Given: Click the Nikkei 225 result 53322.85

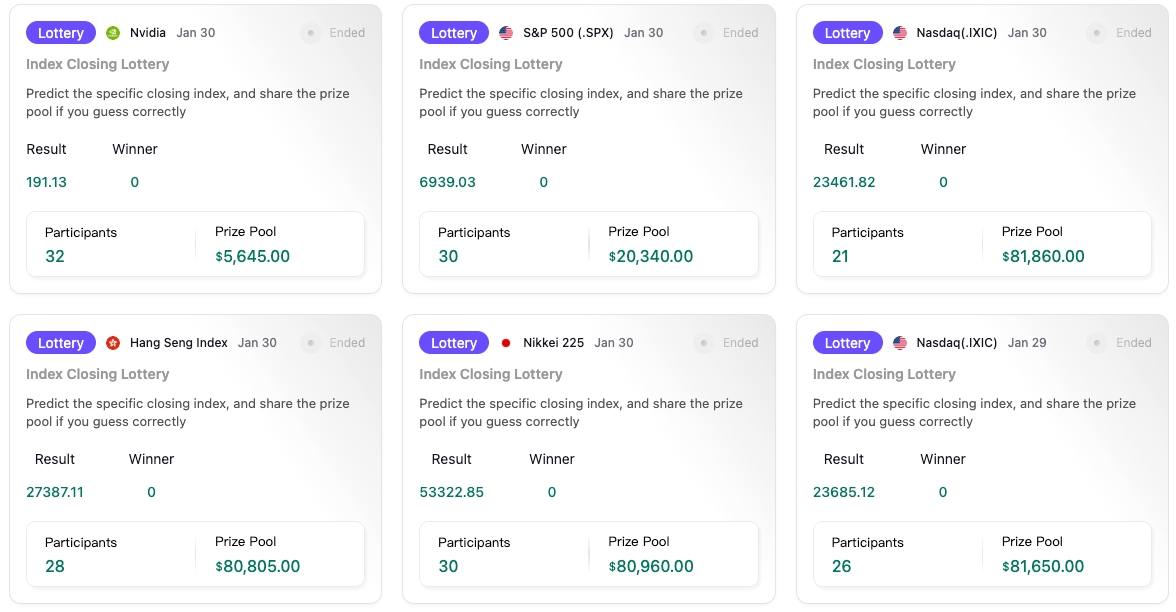Looking at the screenshot, I should [452, 492].
